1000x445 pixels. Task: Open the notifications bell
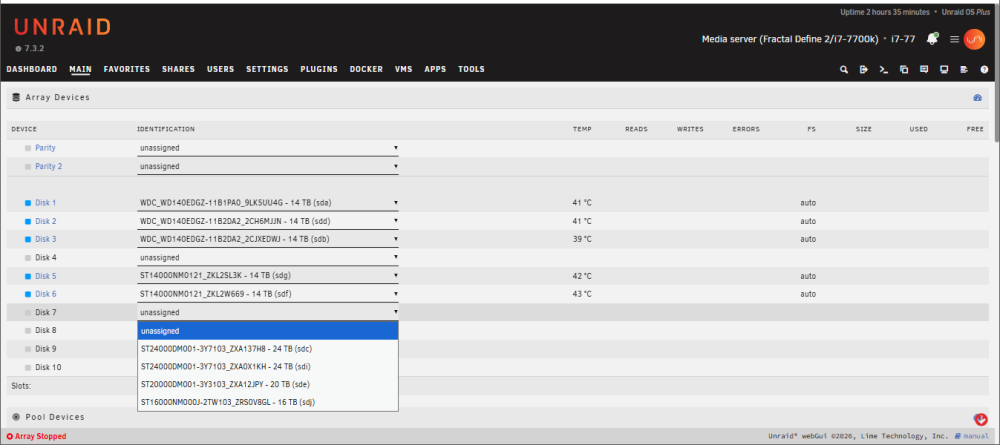932,39
